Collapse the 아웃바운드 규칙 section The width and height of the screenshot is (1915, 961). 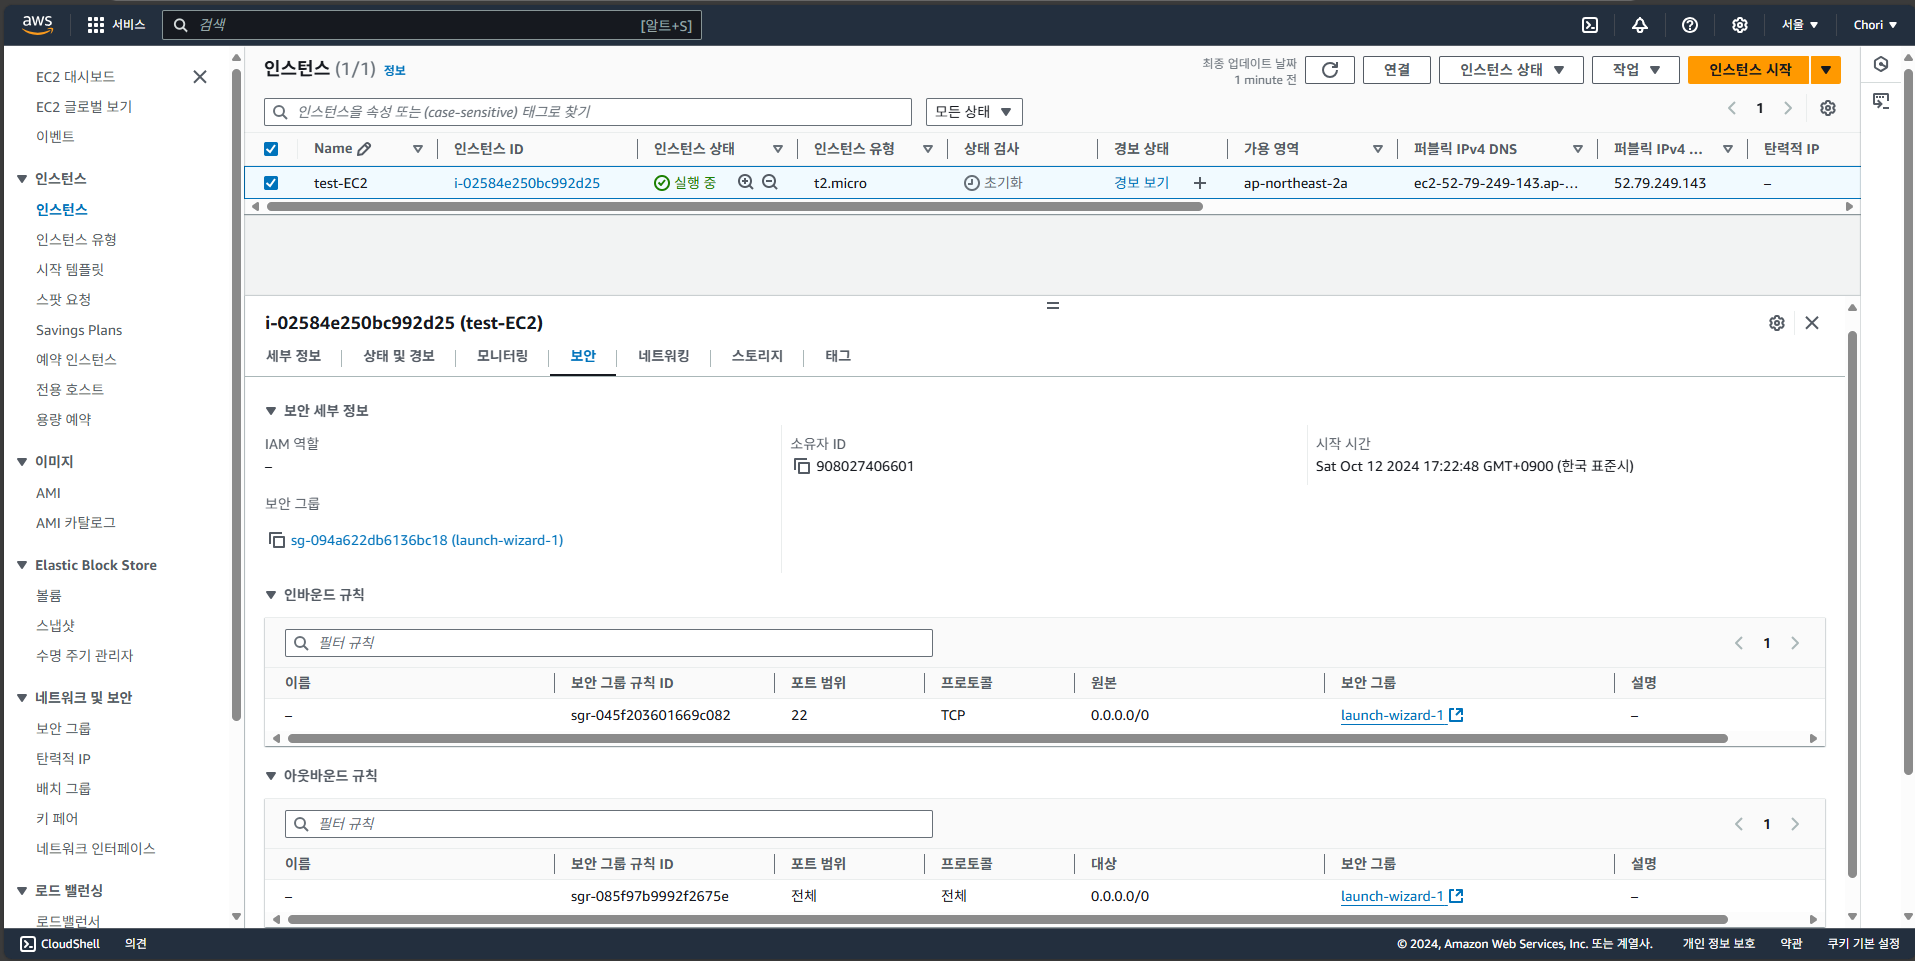click(x=270, y=776)
